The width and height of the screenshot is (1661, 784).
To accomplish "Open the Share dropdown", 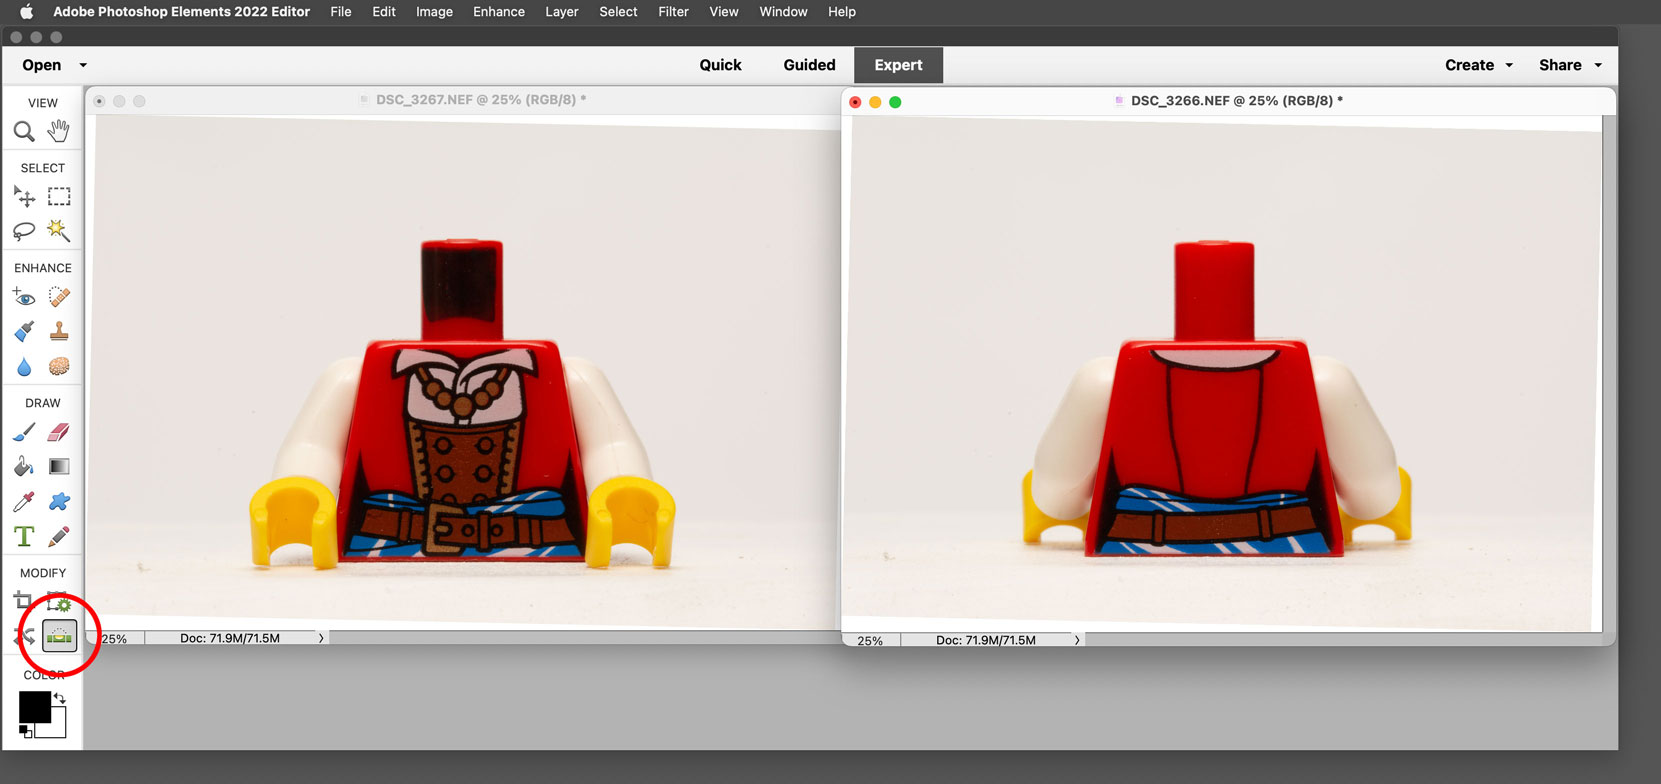I will (x=1570, y=65).
